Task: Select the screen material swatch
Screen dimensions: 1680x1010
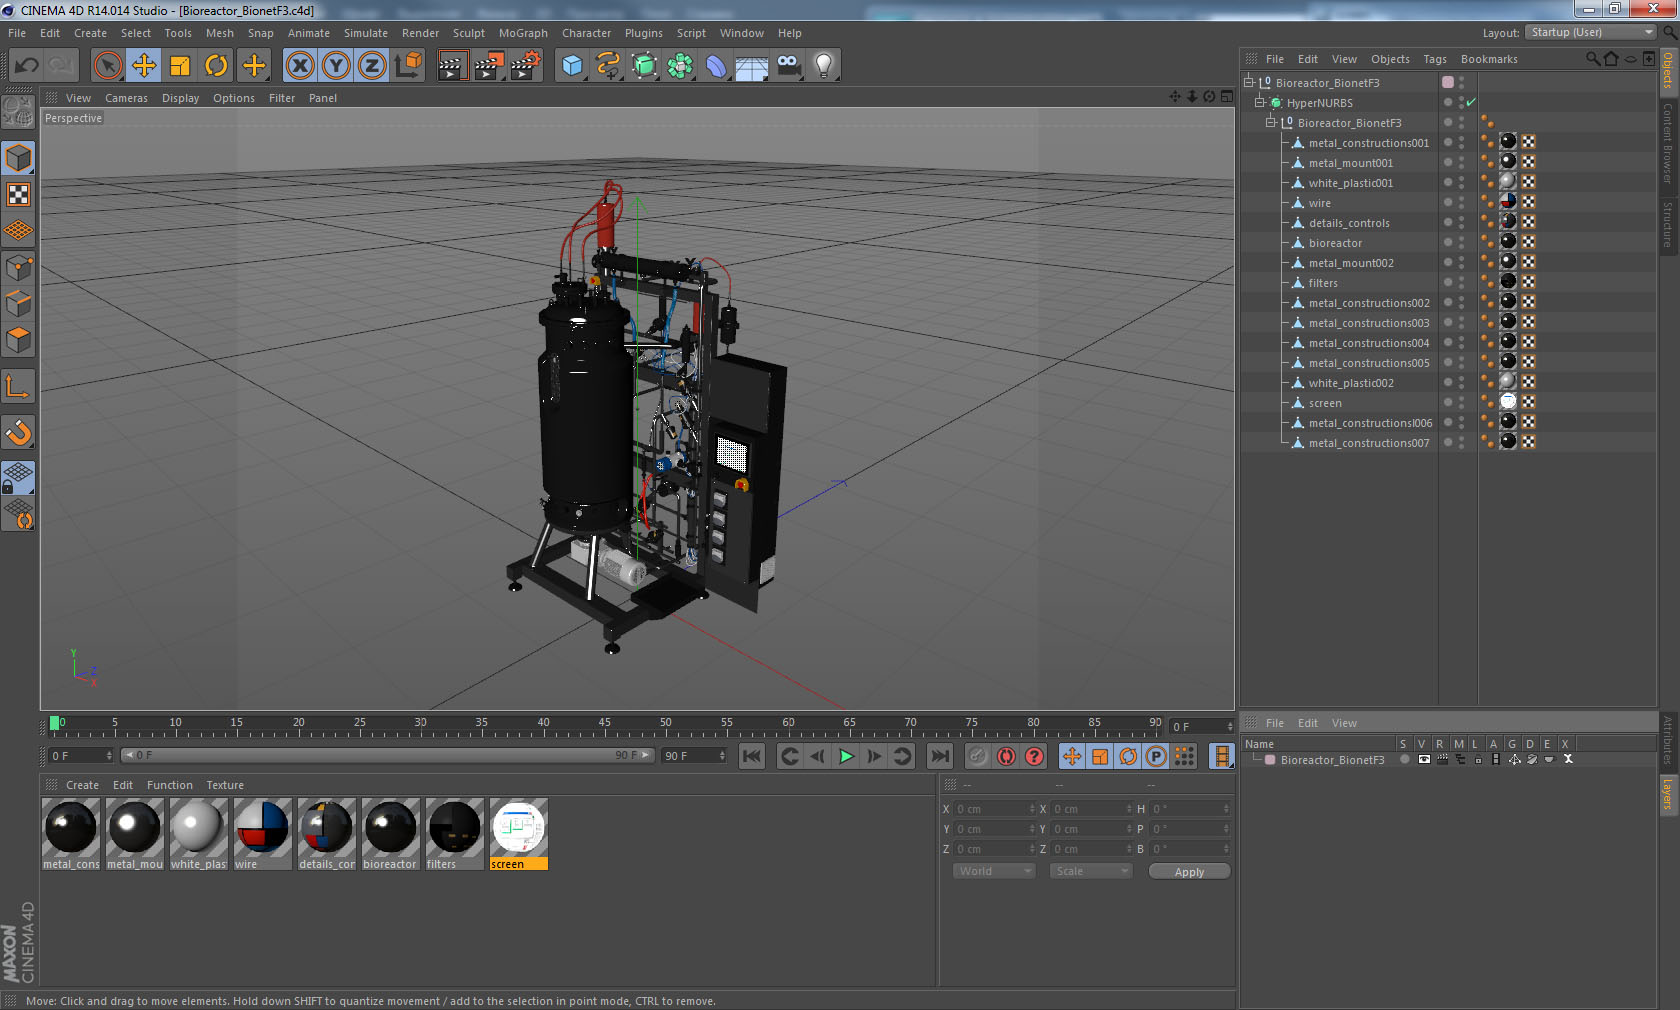Action: click(x=518, y=828)
